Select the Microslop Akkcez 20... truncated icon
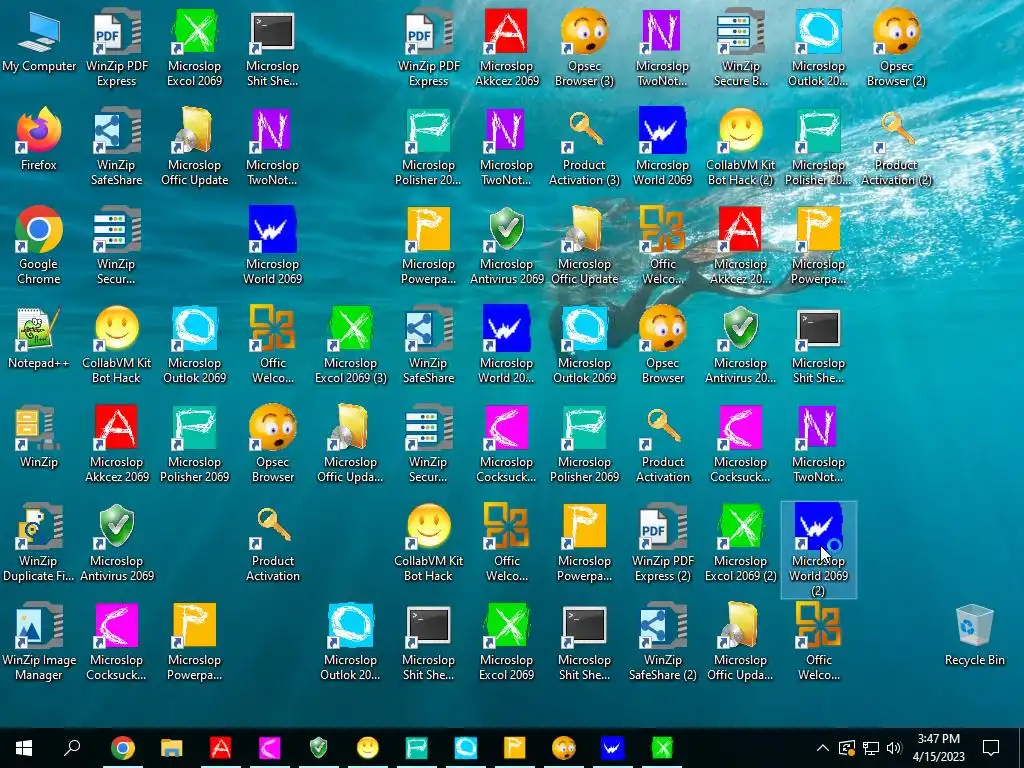1024x768 pixels. [740, 246]
